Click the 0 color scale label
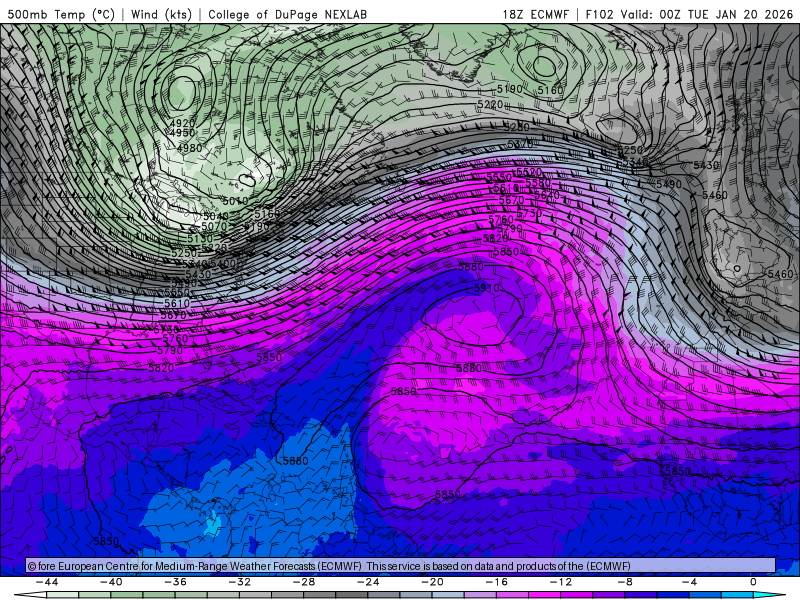The width and height of the screenshot is (800, 600). [753, 582]
